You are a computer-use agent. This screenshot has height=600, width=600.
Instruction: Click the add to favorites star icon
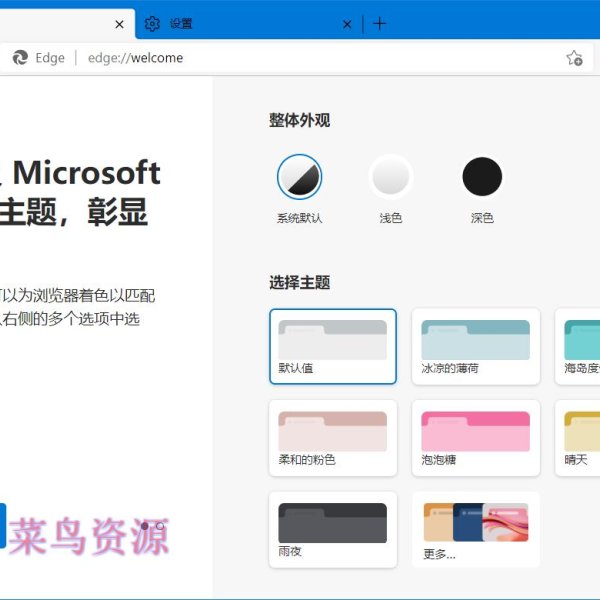574,58
